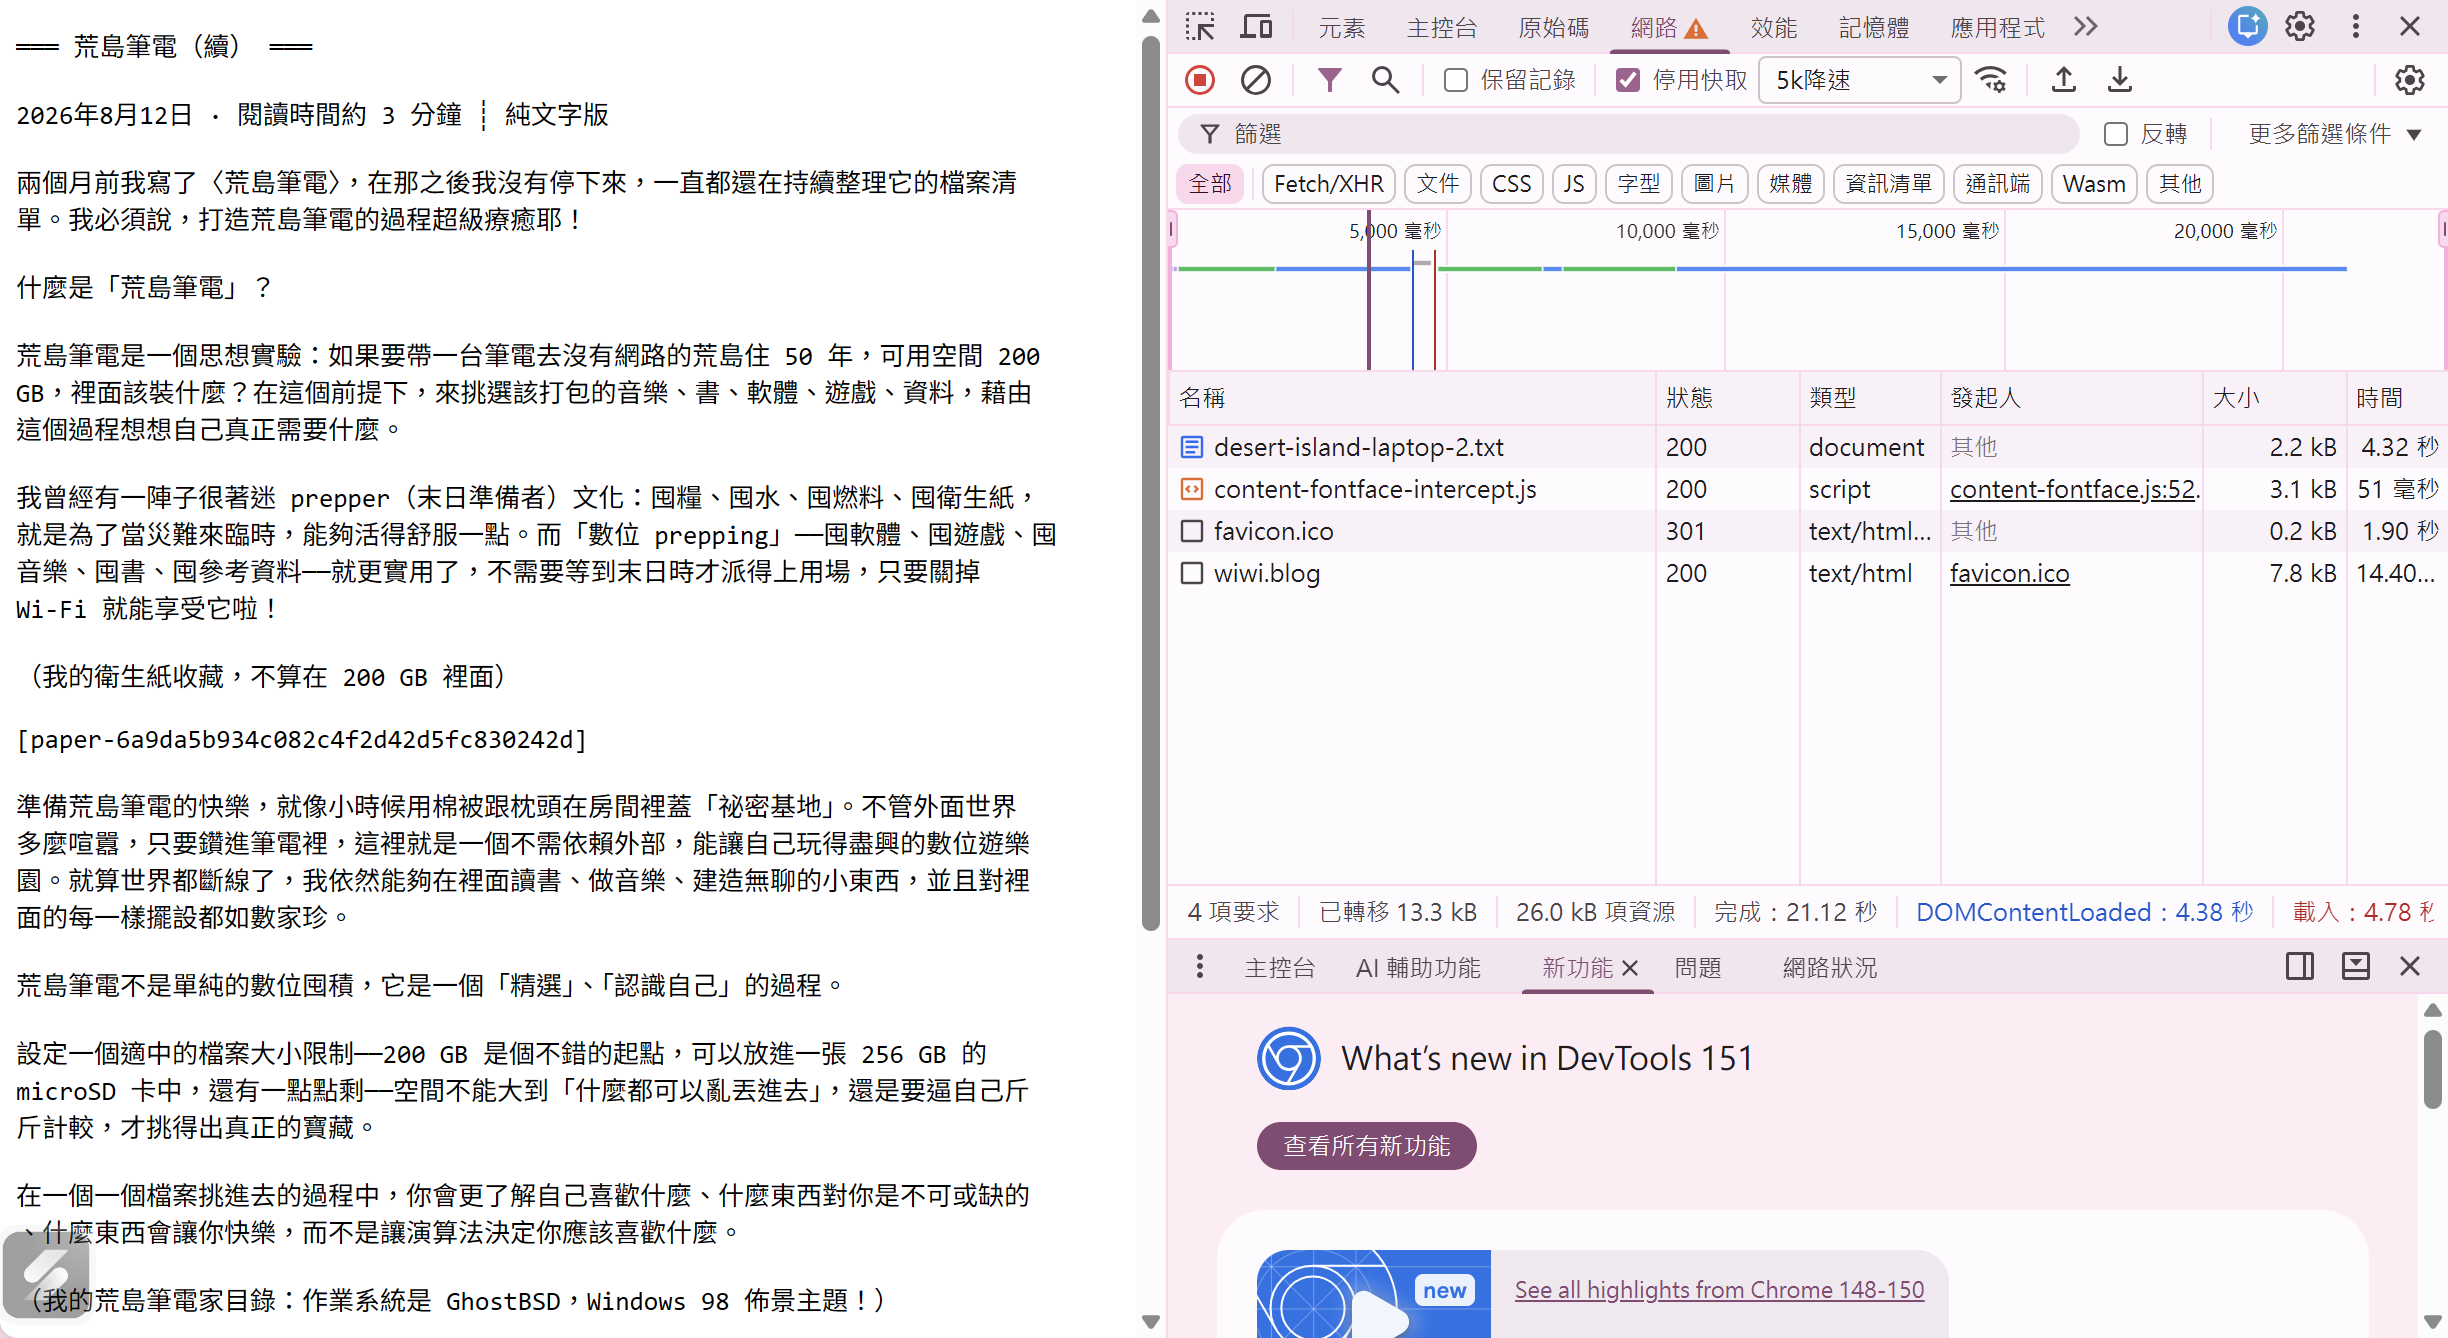Show more DevTools tabs chevron

tap(2086, 27)
